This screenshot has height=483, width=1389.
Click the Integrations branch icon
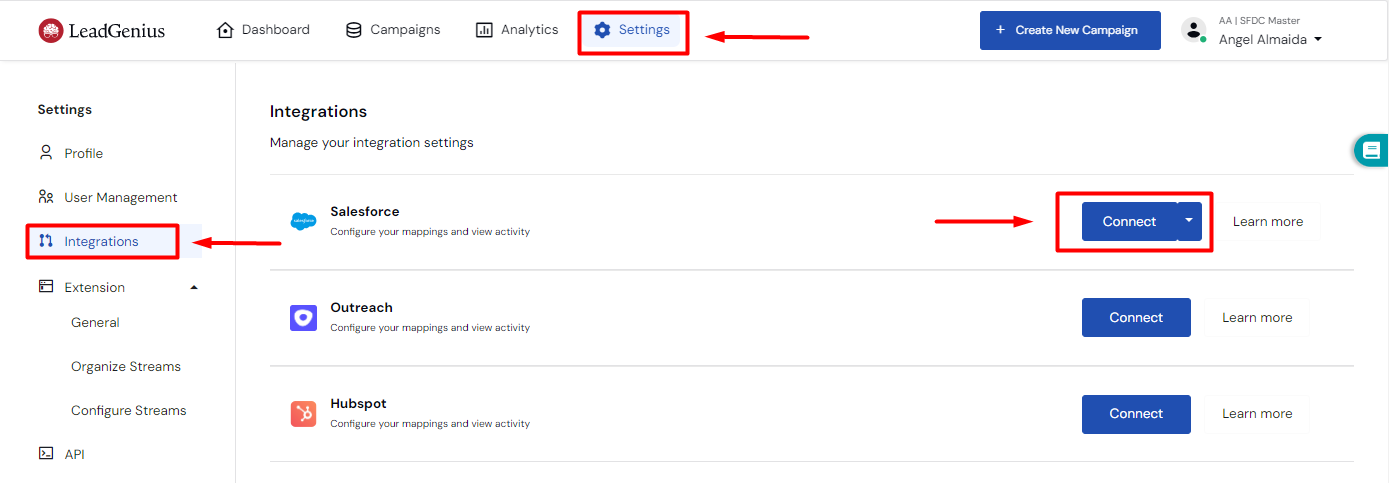[x=46, y=241]
